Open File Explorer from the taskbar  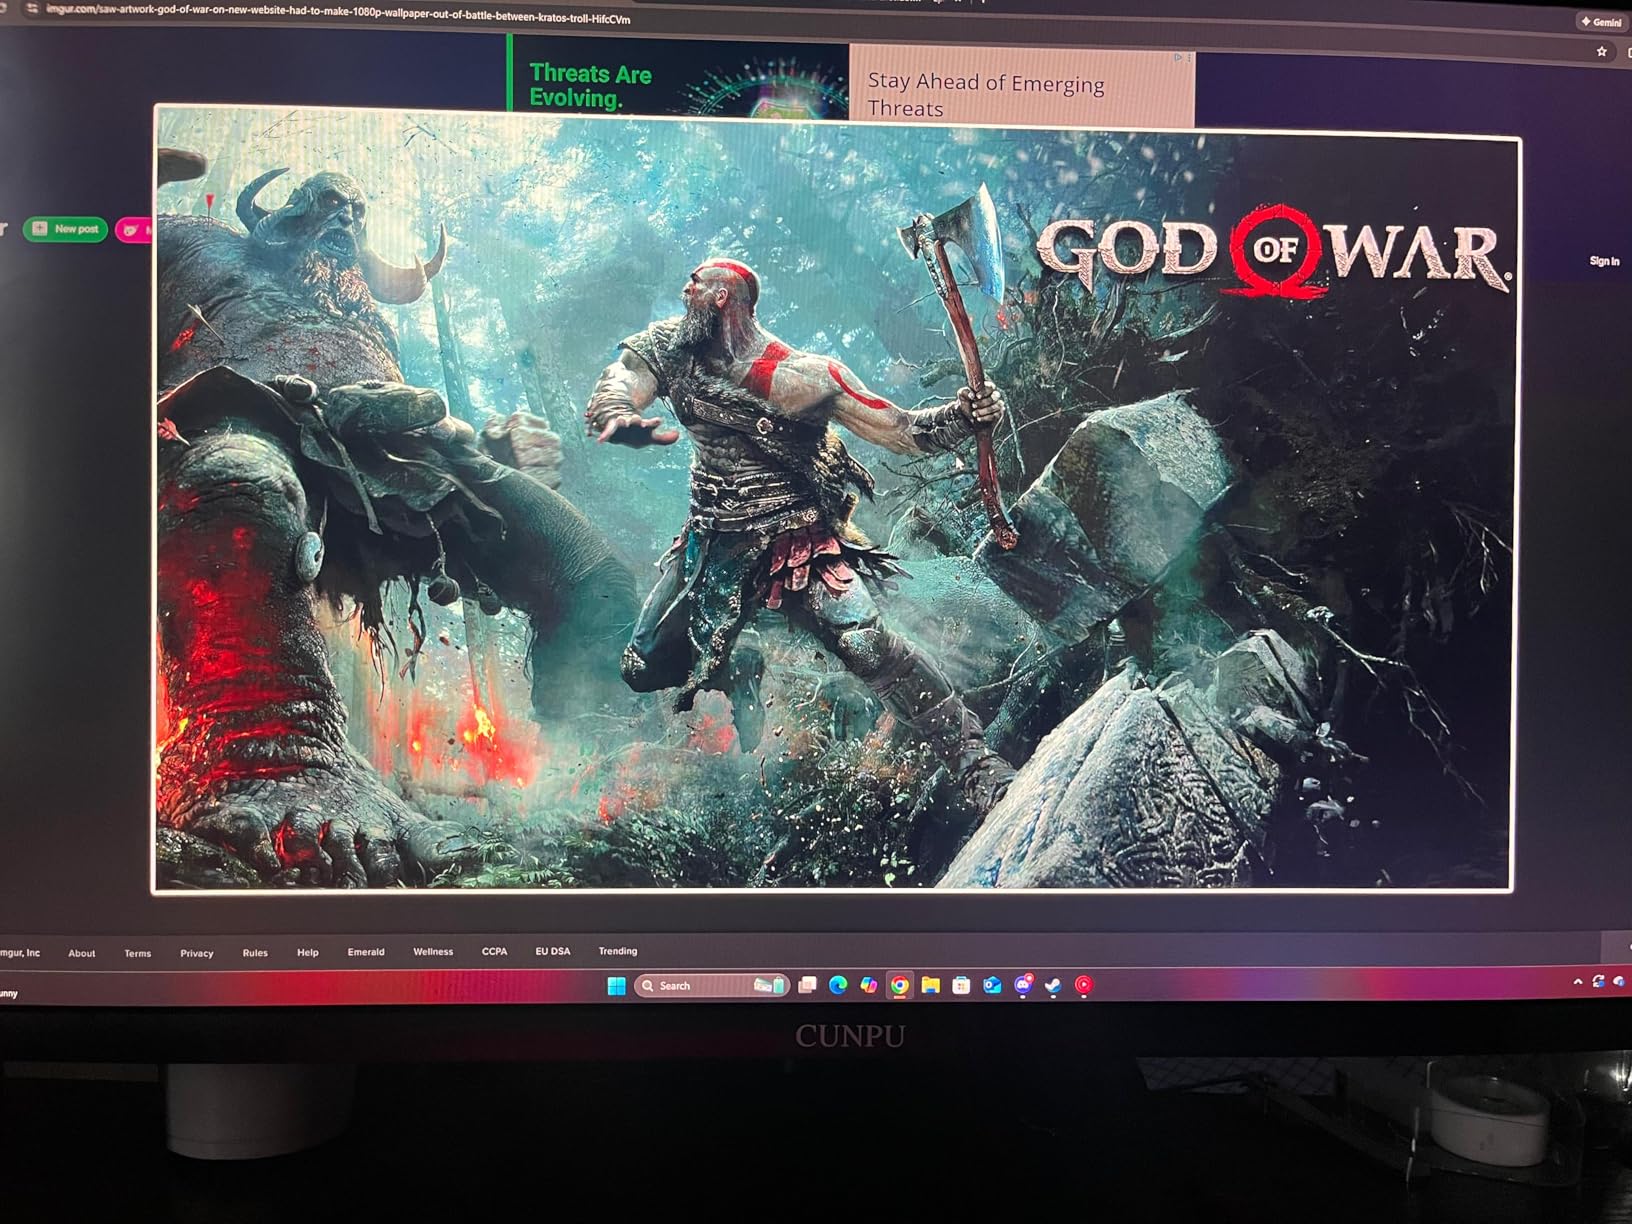[931, 986]
